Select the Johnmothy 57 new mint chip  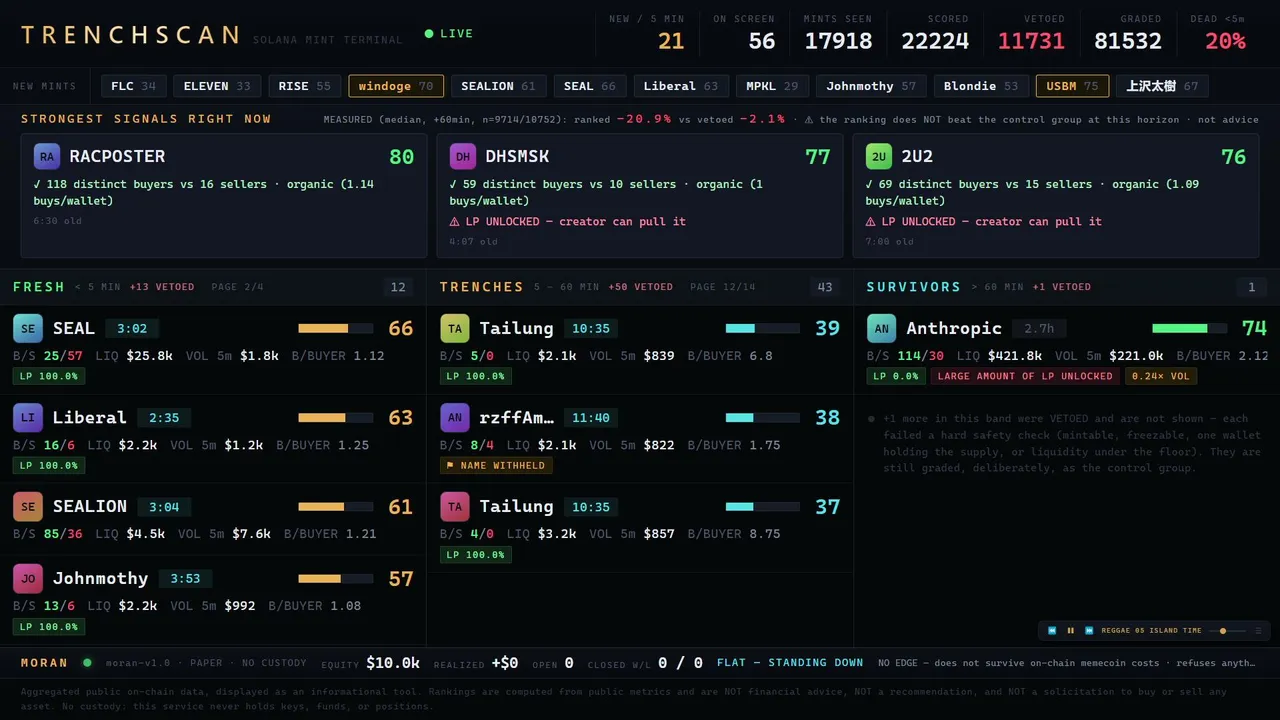(x=871, y=86)
